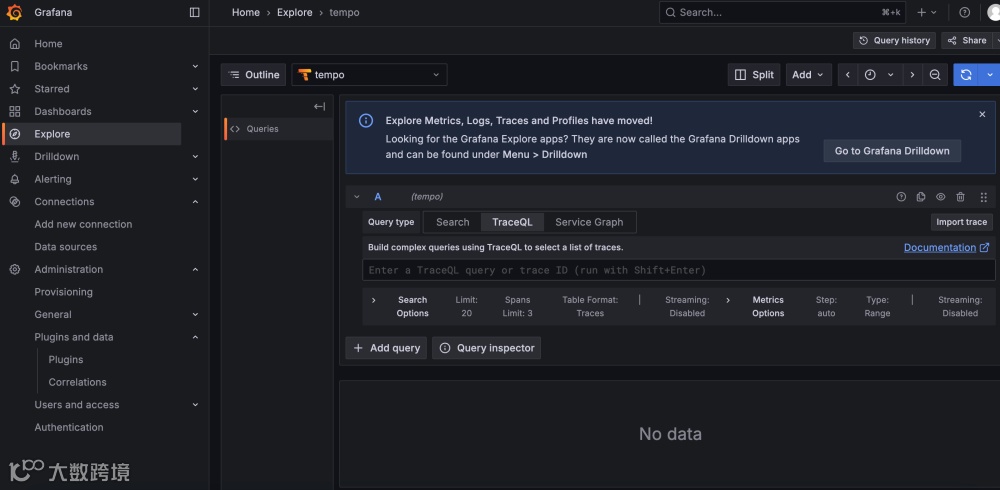Open the plus New menu
Screen dimensions: 1000x490
tap(927, 12)
